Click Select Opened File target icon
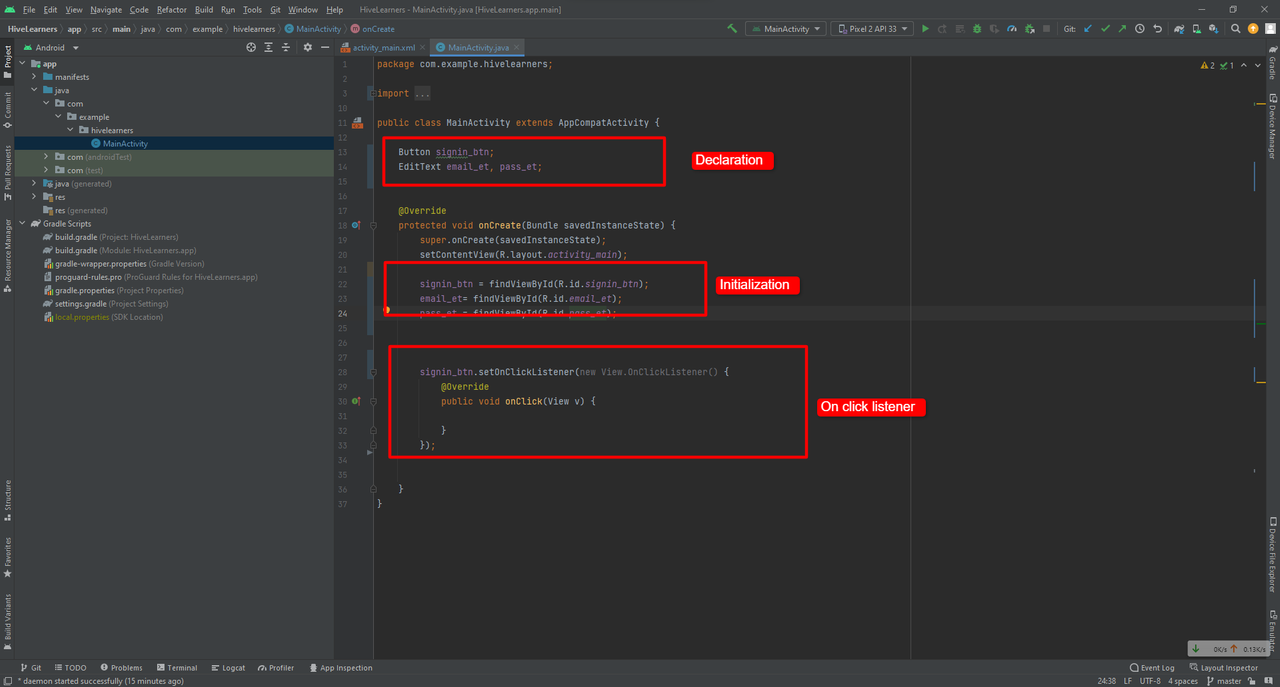1280x687 pixels. (251, 47)
